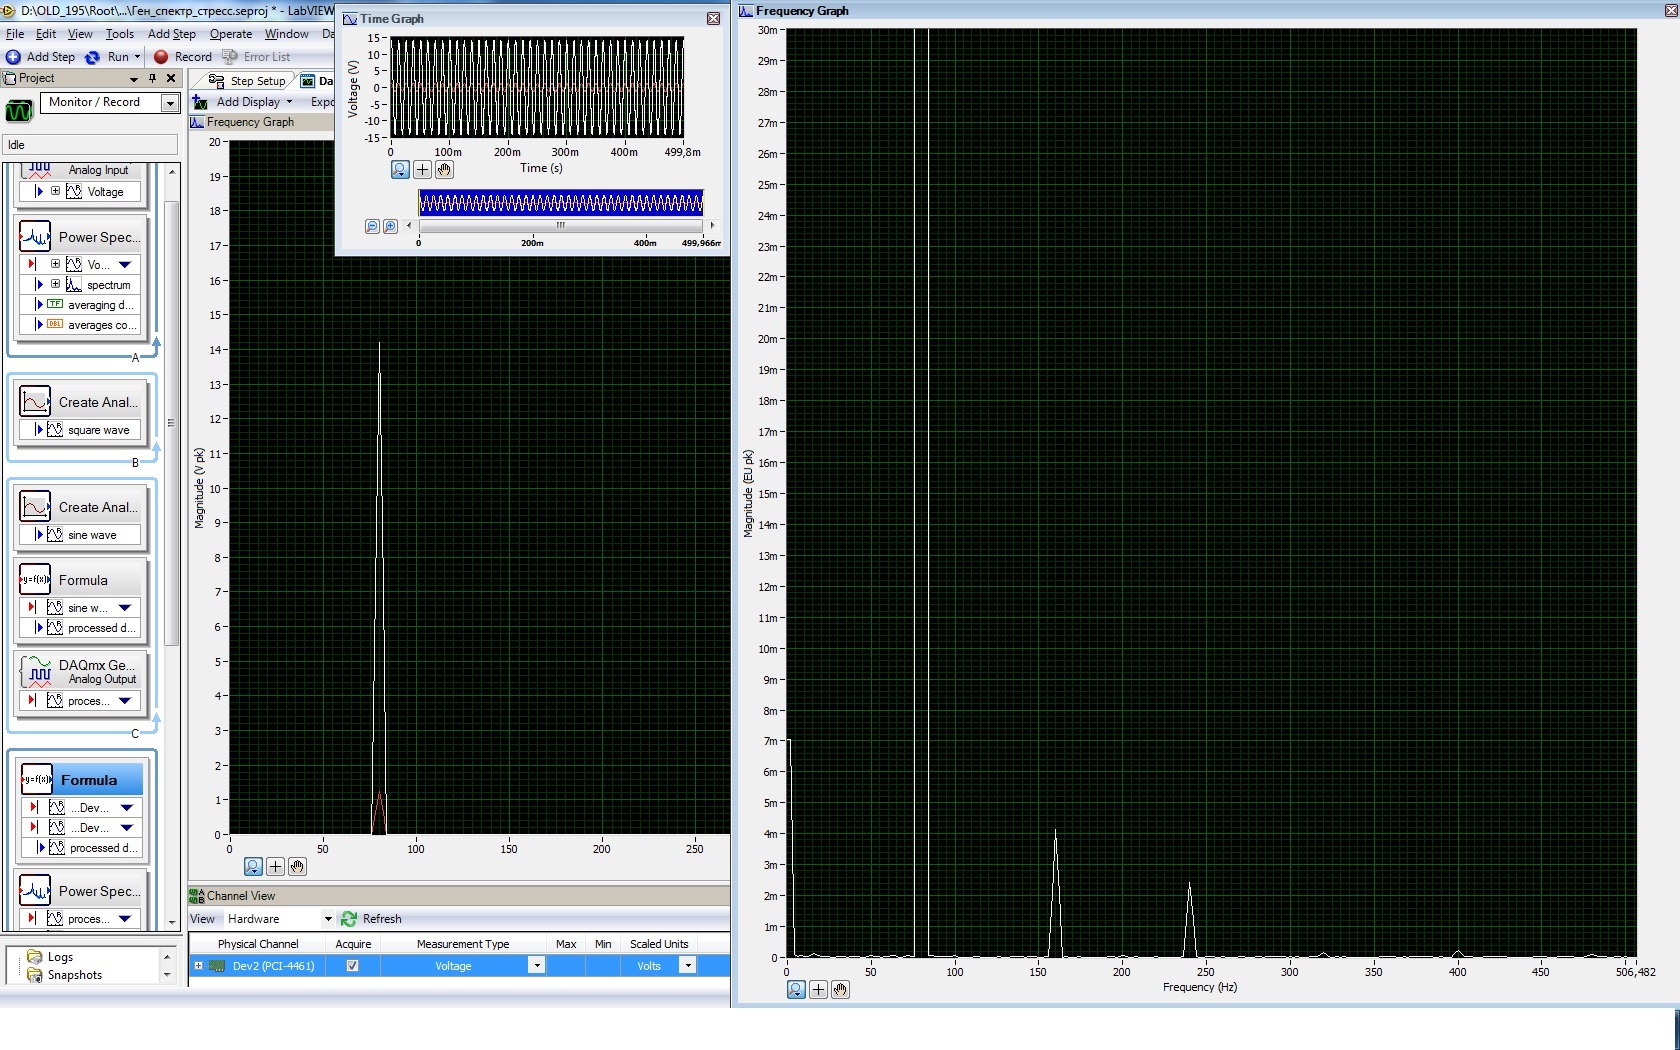Click the red Record circle icon
The width and height of the screenshot is (1680, 1050).
161,57
